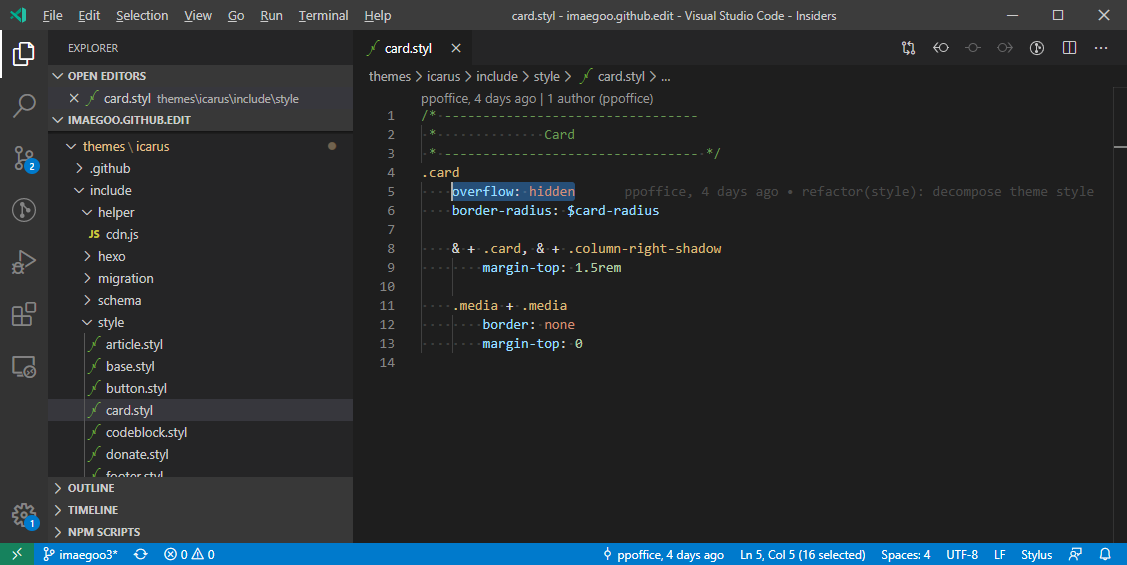Image resolution: width=1127 pixels, height=565 pixels.
Task: Change language mode via Stylus
Action: click(x=1036, y=554)
